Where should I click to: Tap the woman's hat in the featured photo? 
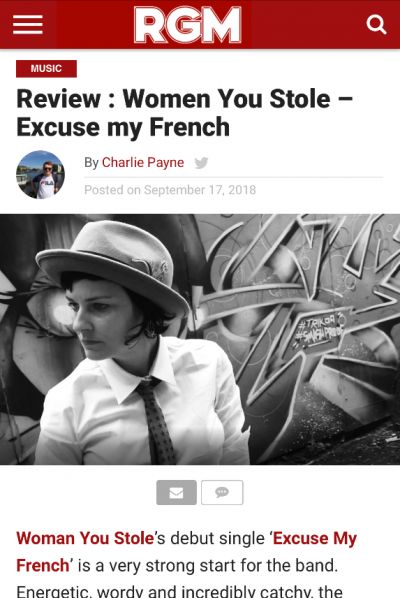(113, 263)
